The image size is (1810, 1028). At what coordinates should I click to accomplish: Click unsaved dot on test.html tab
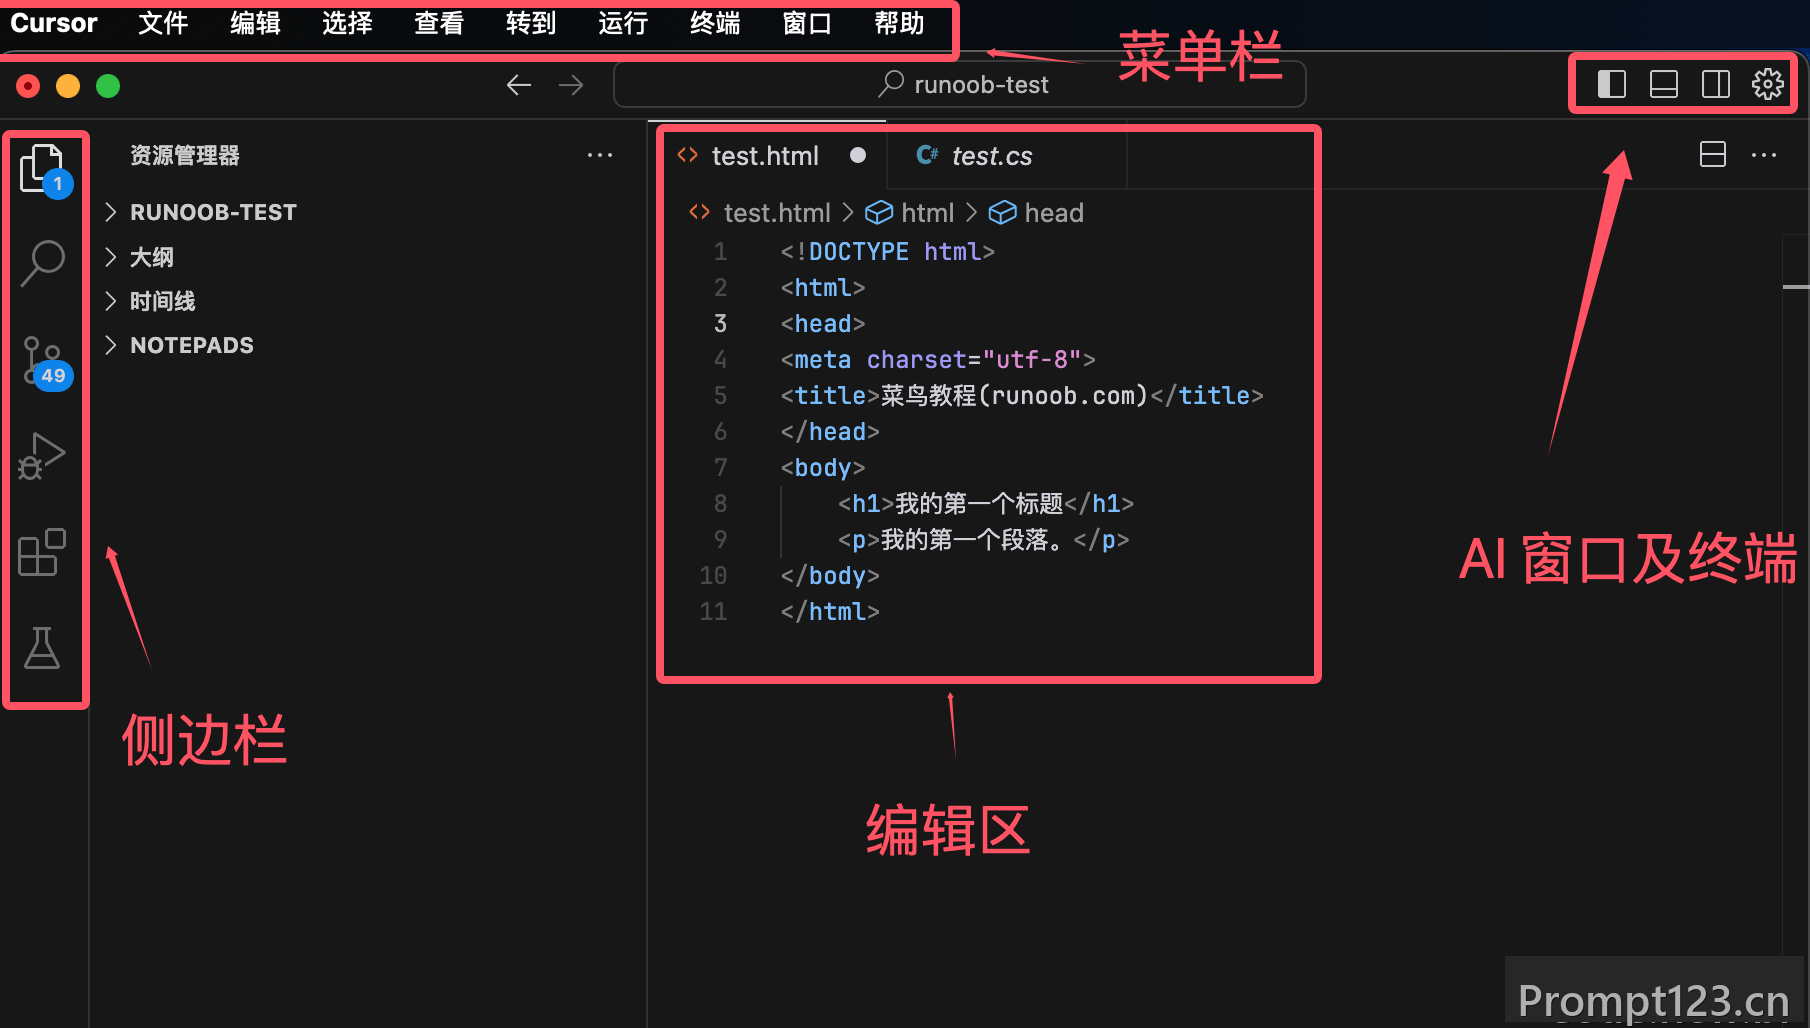click(x=857, y=155)
